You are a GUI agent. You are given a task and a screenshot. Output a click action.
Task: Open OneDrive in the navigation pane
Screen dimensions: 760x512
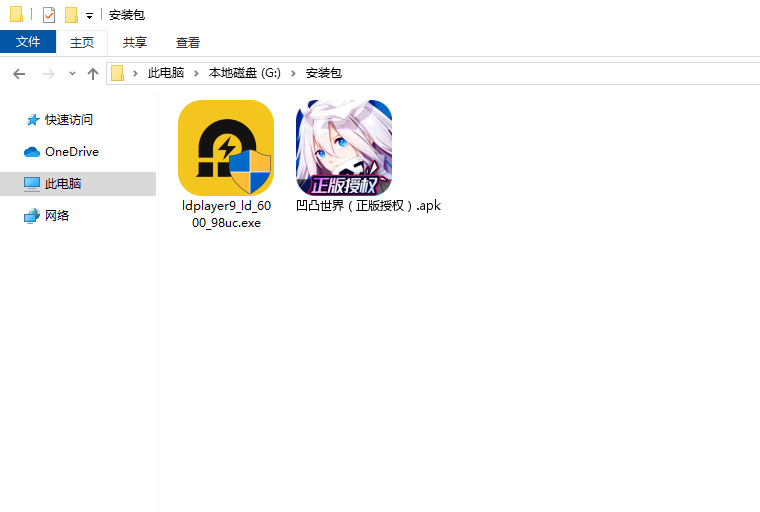click(x=72, y=152)
